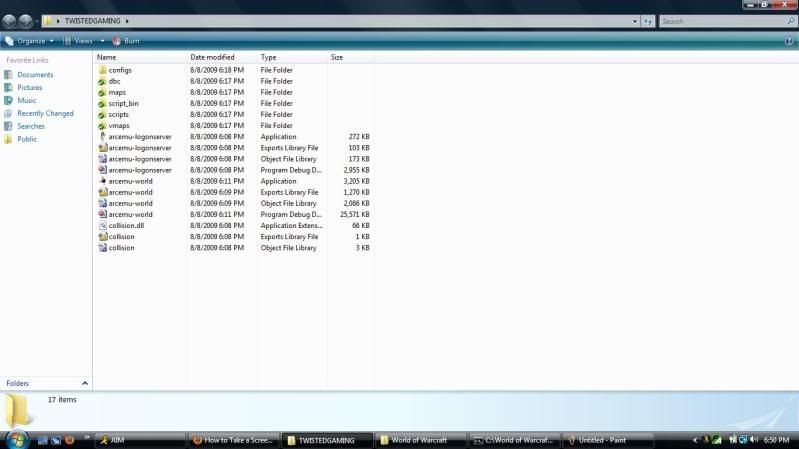
Task: Expand the Views dropdown arrow
Action: (x=102, y=41)
